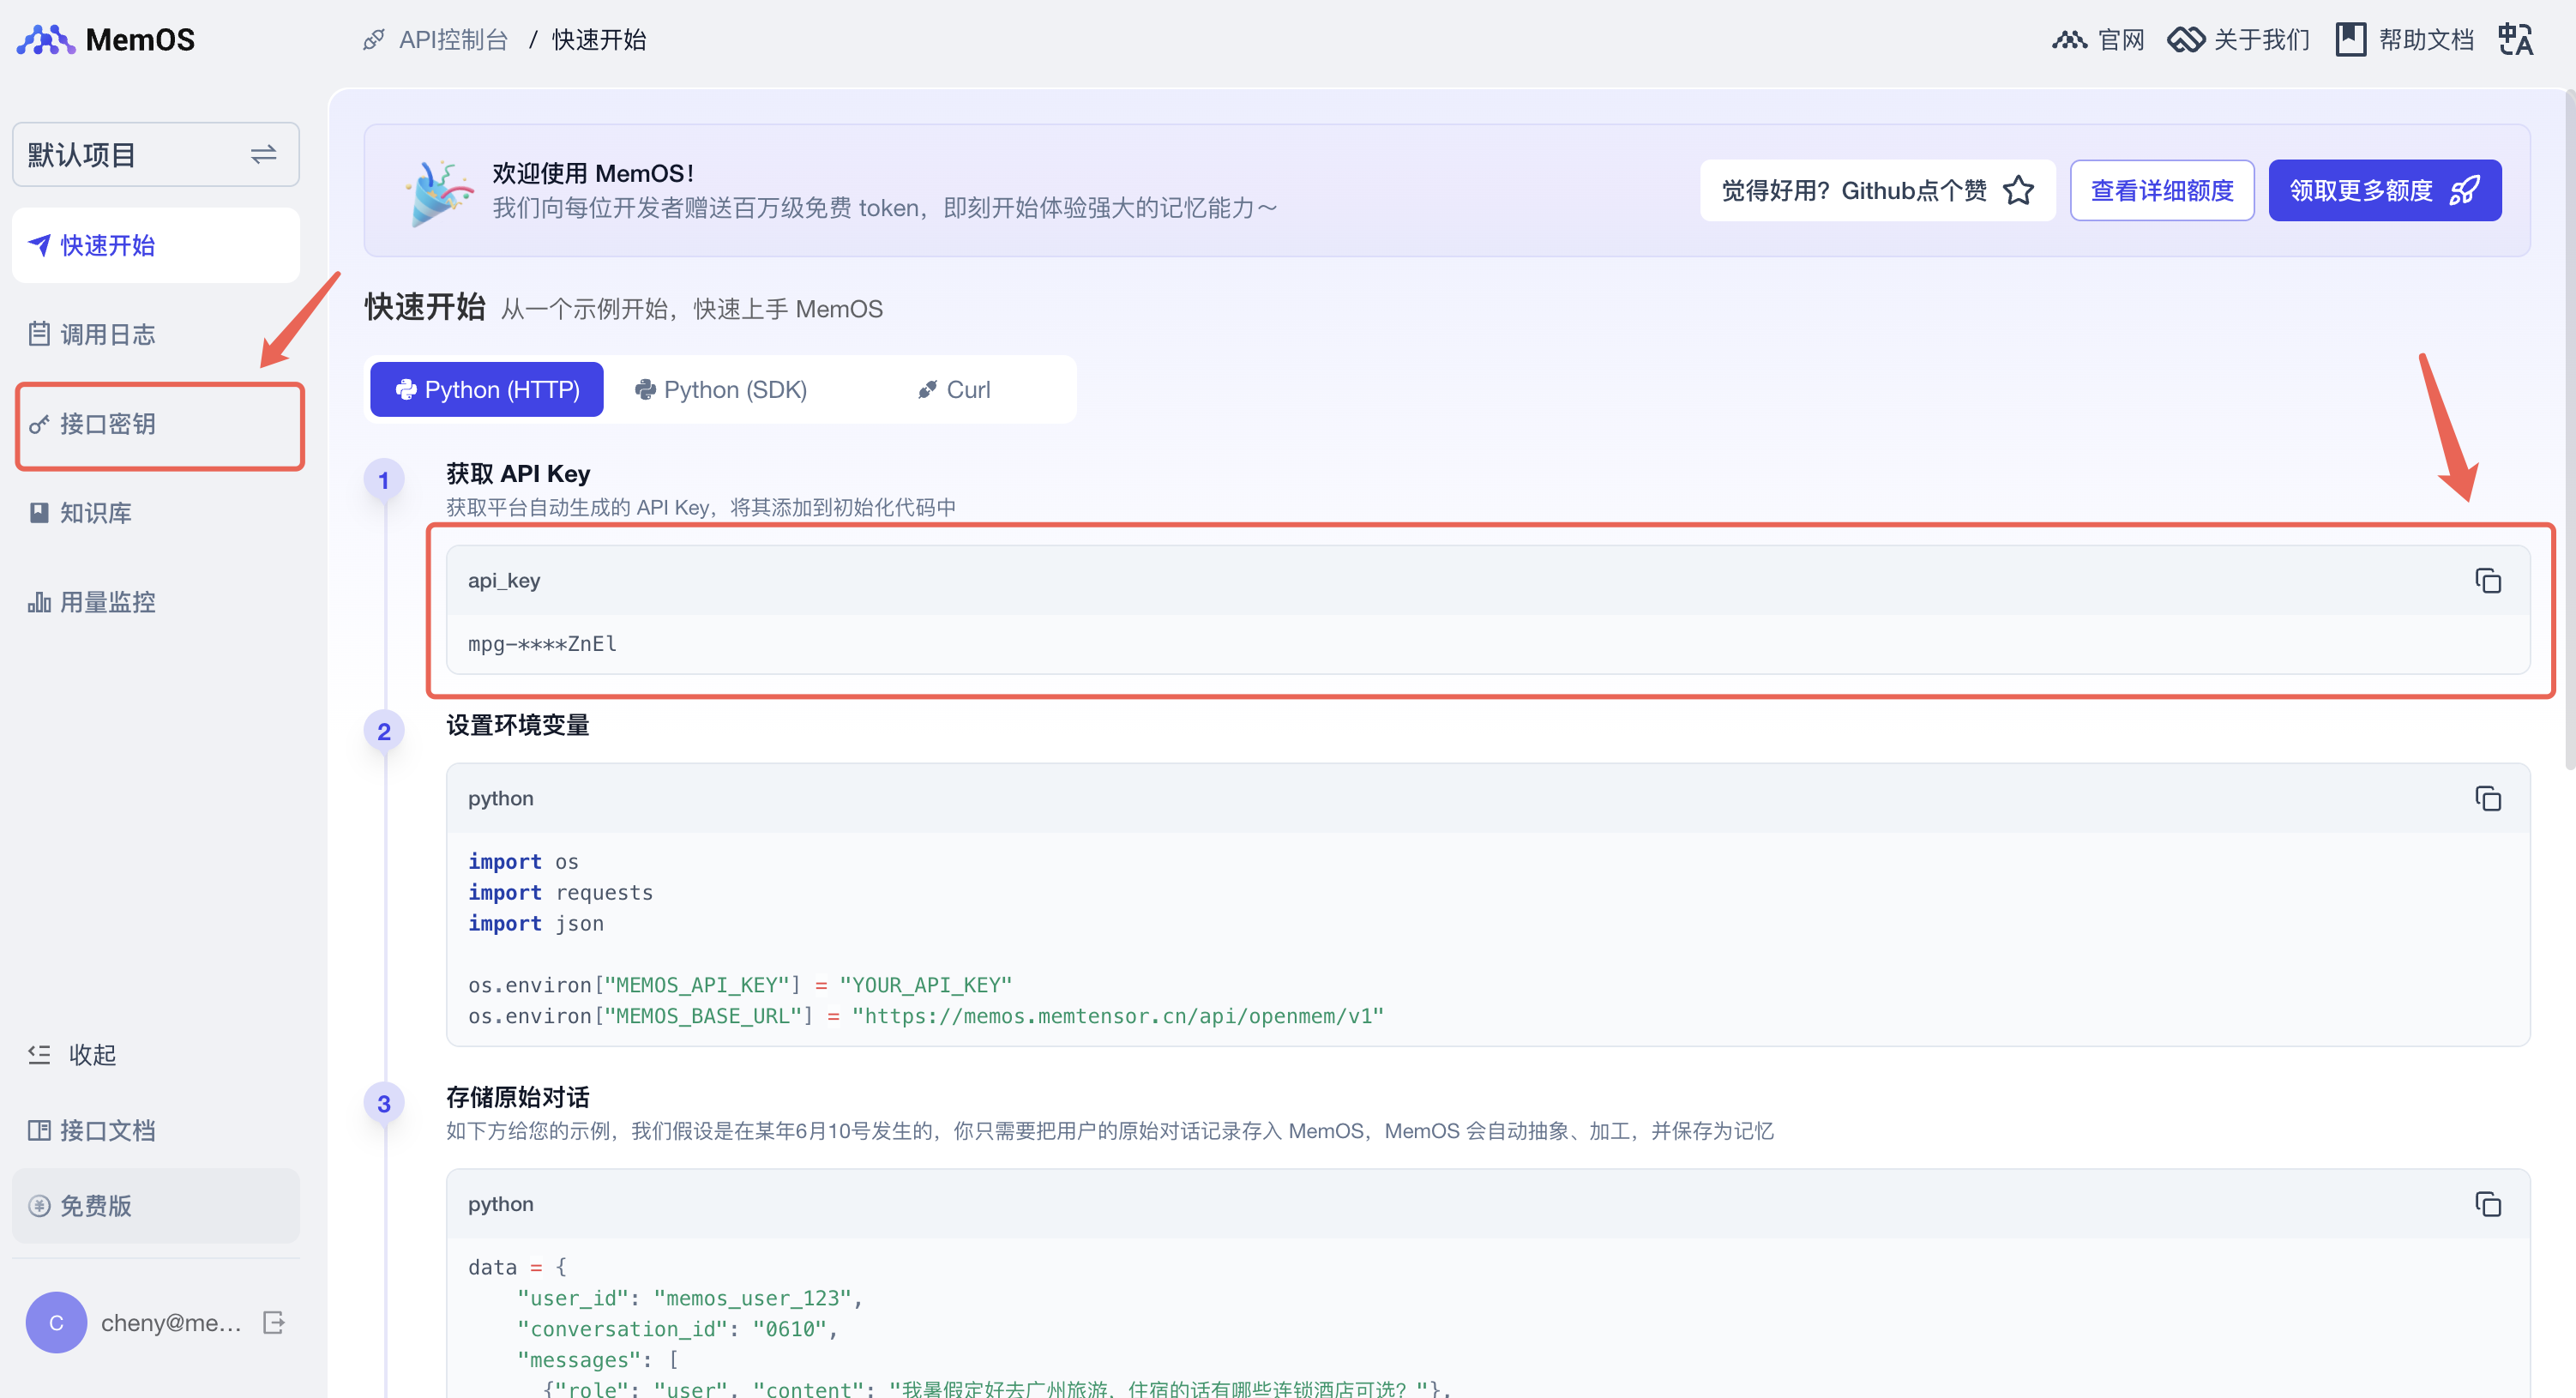Screen dimensions: 2576x1398
Task: Switch to the Curl tab
Action: coord(954,390)
